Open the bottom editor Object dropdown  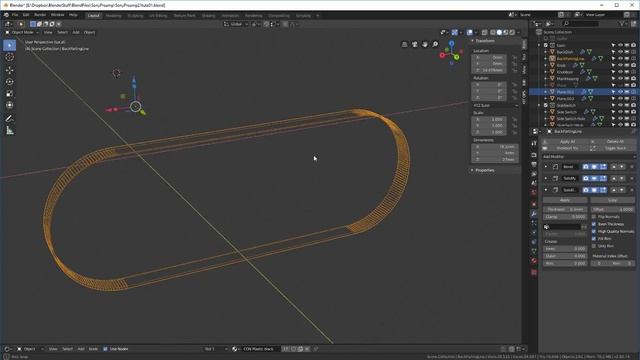pyautogui.click(x=31, y=349)
